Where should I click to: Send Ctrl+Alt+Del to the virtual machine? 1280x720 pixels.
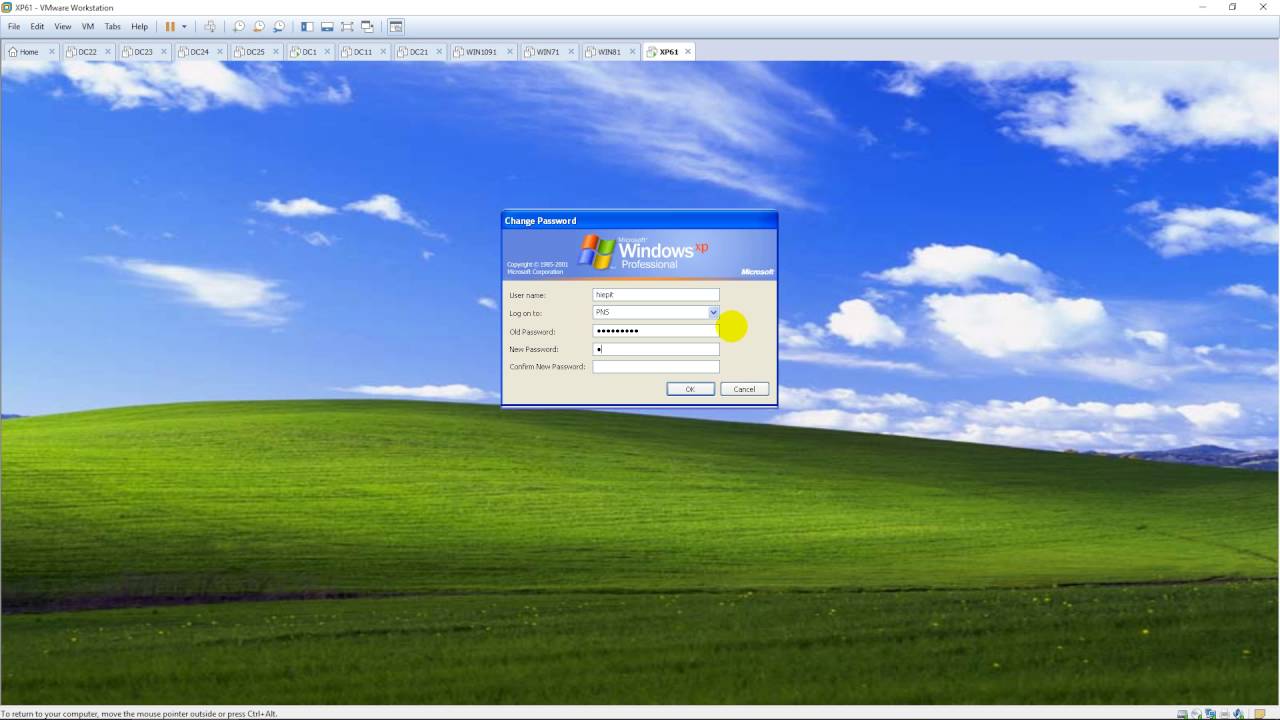[210, 27]
